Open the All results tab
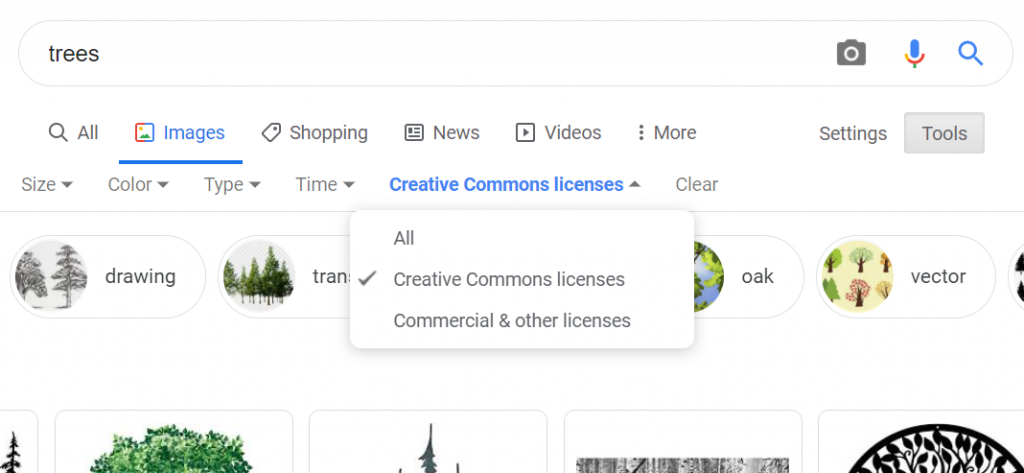The image size is (1024, 473). tap(73, 133)
